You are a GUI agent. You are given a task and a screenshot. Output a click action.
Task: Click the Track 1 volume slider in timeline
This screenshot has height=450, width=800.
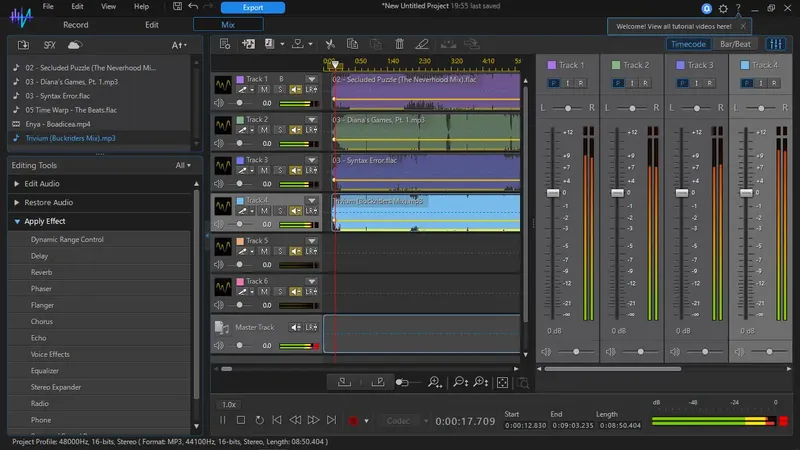coord(239,103)
